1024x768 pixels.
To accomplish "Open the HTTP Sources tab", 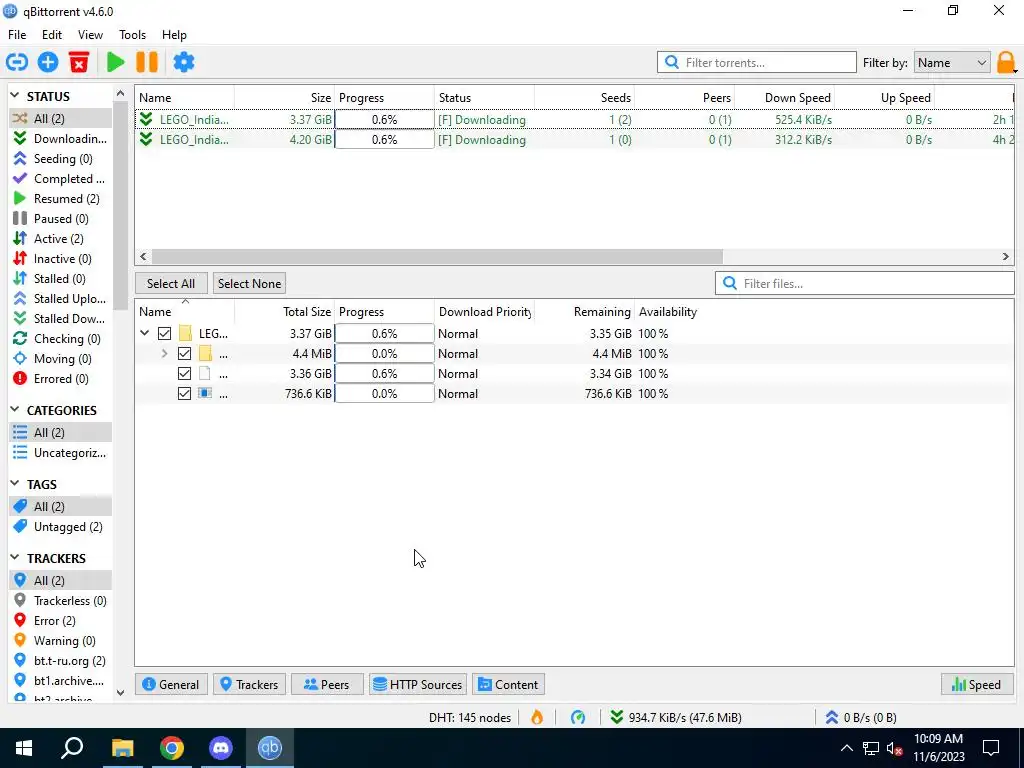I will (x=418, y=684).
